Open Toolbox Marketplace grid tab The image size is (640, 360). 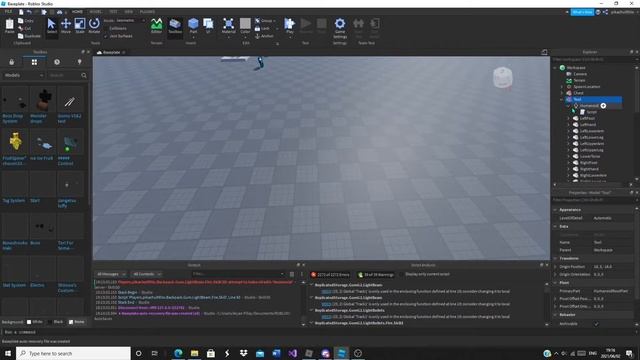point(34,62)
